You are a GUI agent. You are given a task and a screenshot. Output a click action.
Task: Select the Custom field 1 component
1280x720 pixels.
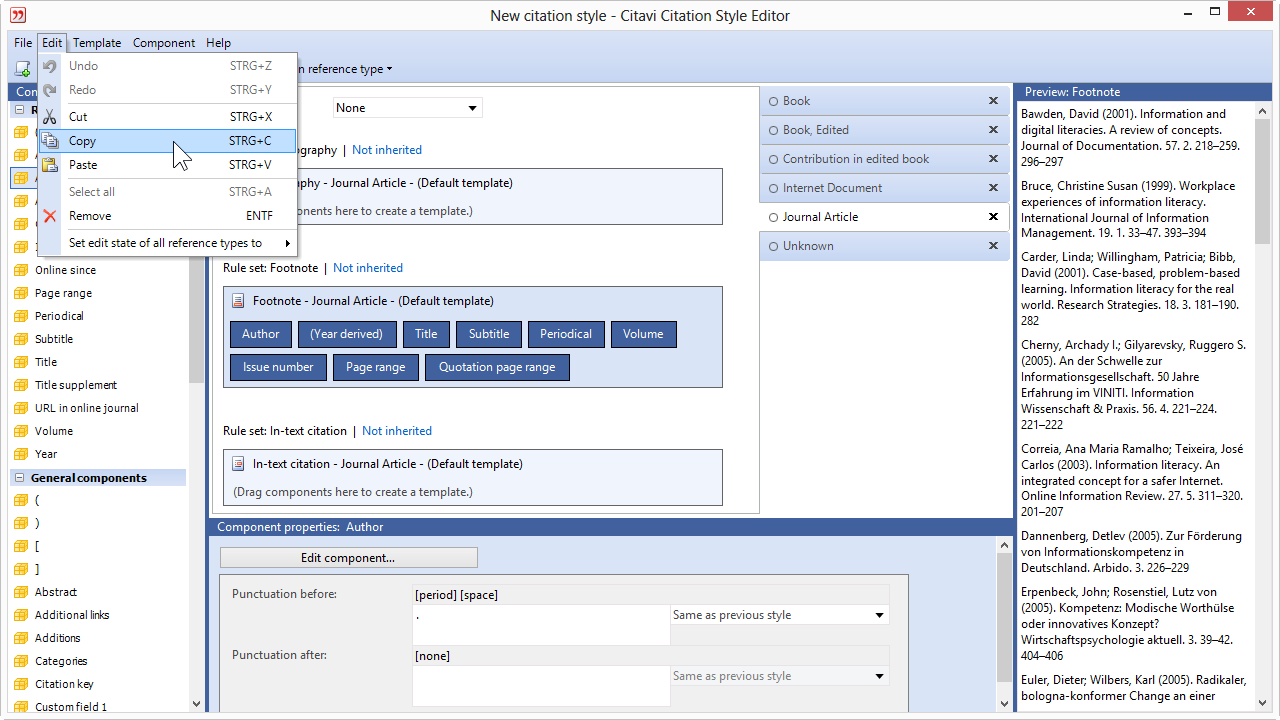(x=71, y=707)
